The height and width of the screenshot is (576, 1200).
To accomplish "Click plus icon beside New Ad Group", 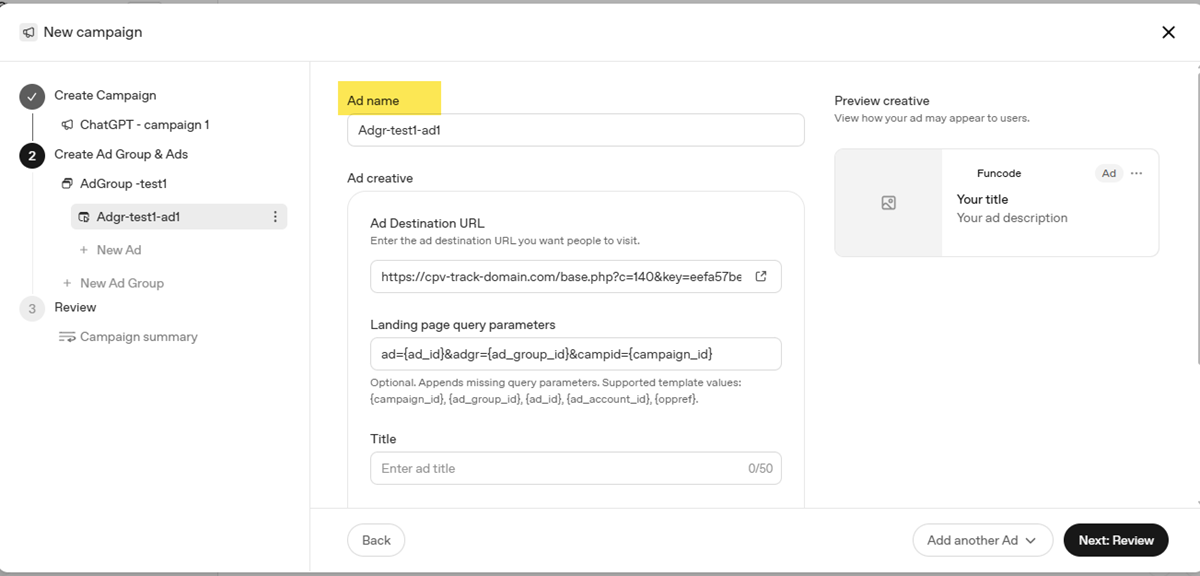I will 67,283.
